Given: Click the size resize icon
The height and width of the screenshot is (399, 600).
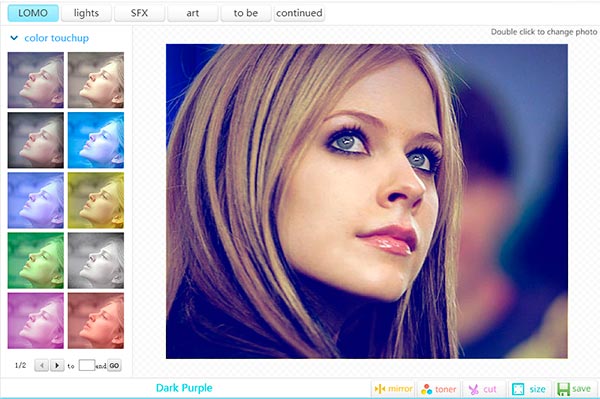Looking at the screenshot, I should point(518,389).
